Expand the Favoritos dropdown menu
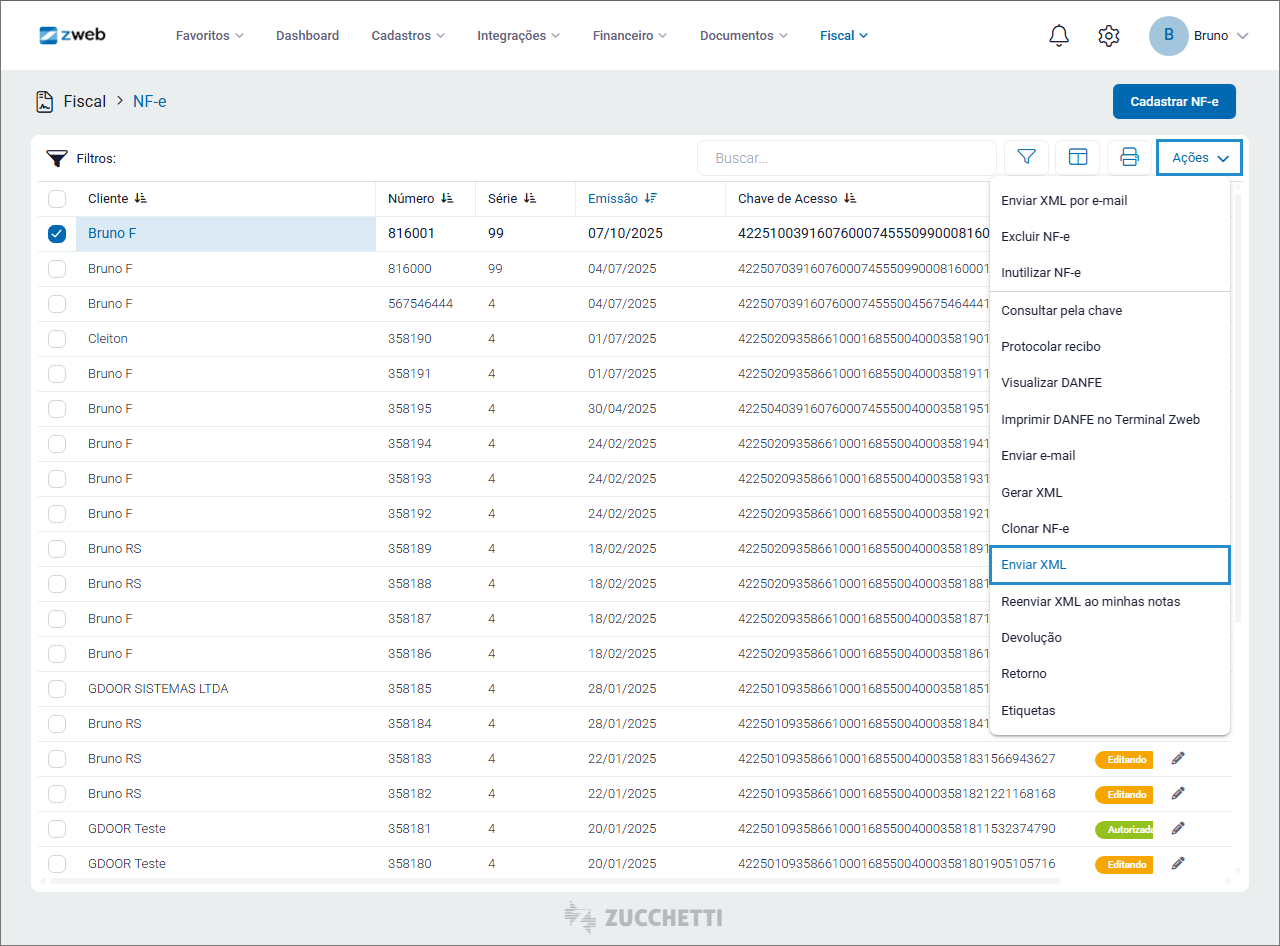Viewport: 1280px width, 946px height. pyautogui.click(x=209, y=36)
